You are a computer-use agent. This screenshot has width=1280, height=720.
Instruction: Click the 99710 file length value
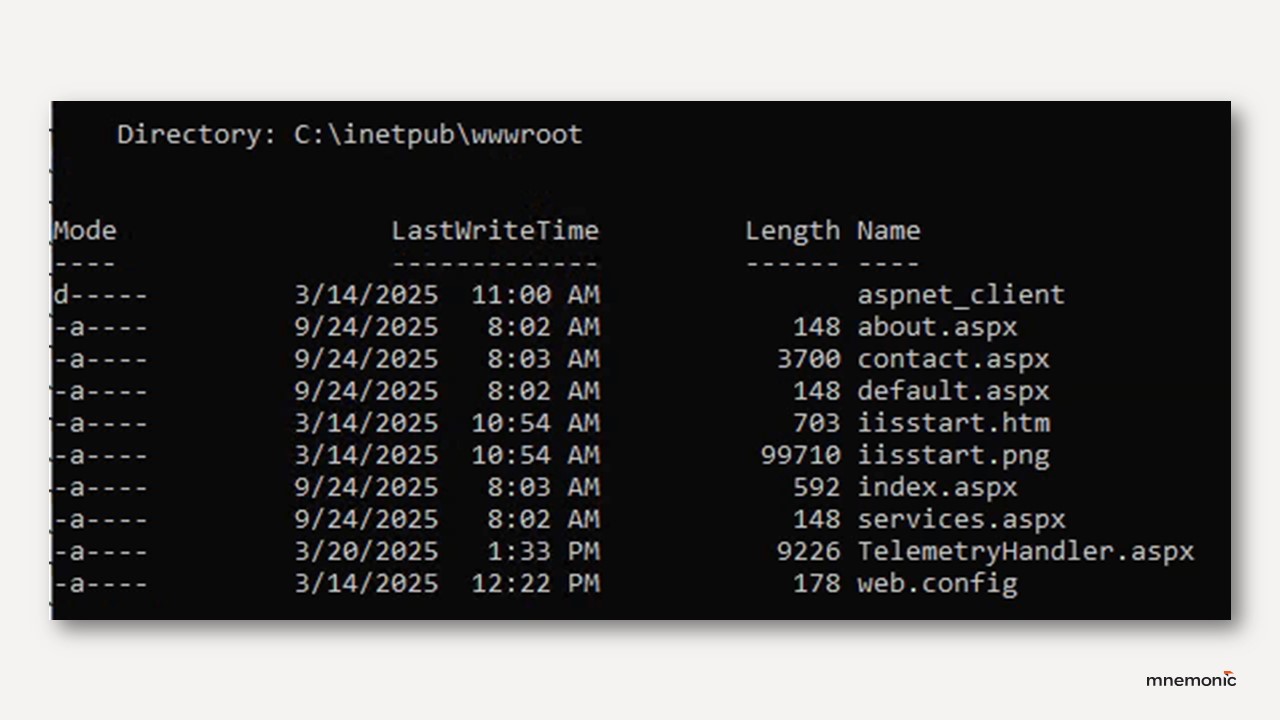coord(800,455)
